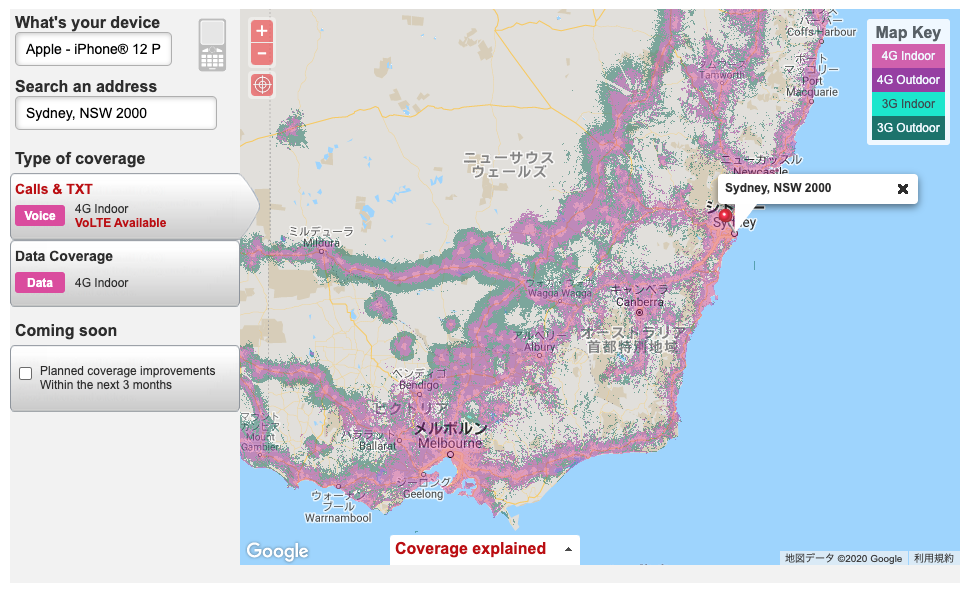Viewport: 970px width, 589px height.
Task: Click the map zoom in plus button
Action: 262,31
